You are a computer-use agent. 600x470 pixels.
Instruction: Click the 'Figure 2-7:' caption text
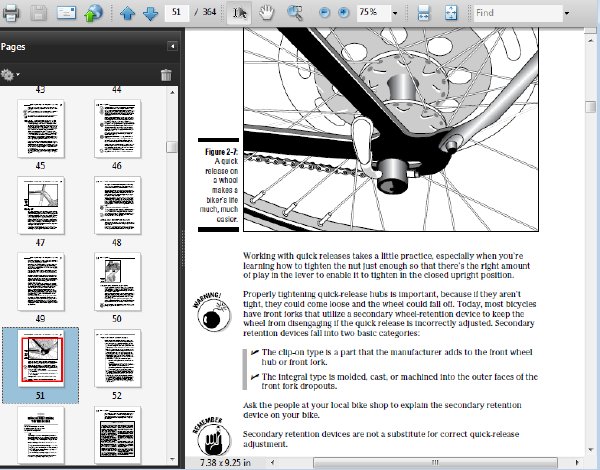tap(221, 152)
